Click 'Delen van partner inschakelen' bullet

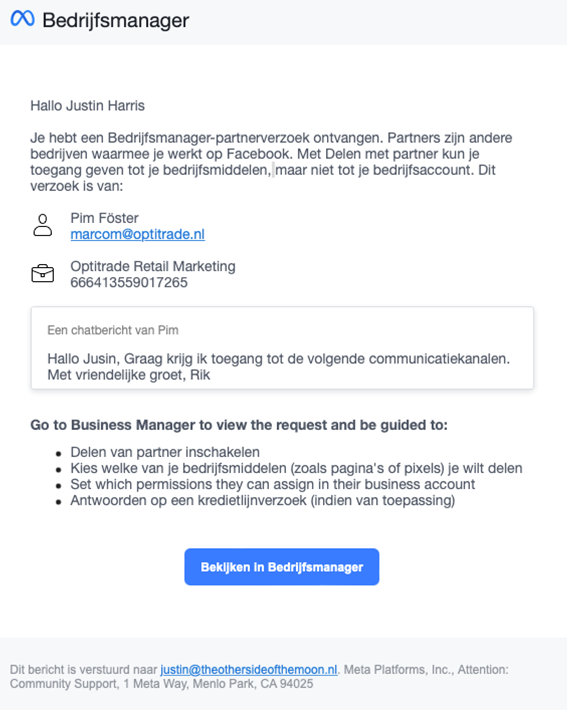tap(165, 452)
